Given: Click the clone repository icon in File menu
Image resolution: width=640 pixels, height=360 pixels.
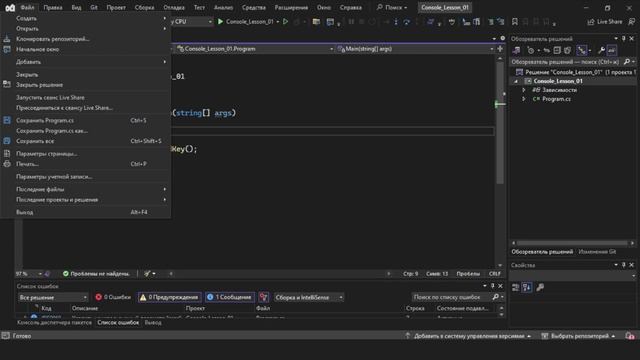Looking at the screenshot, I should point(7,39).
